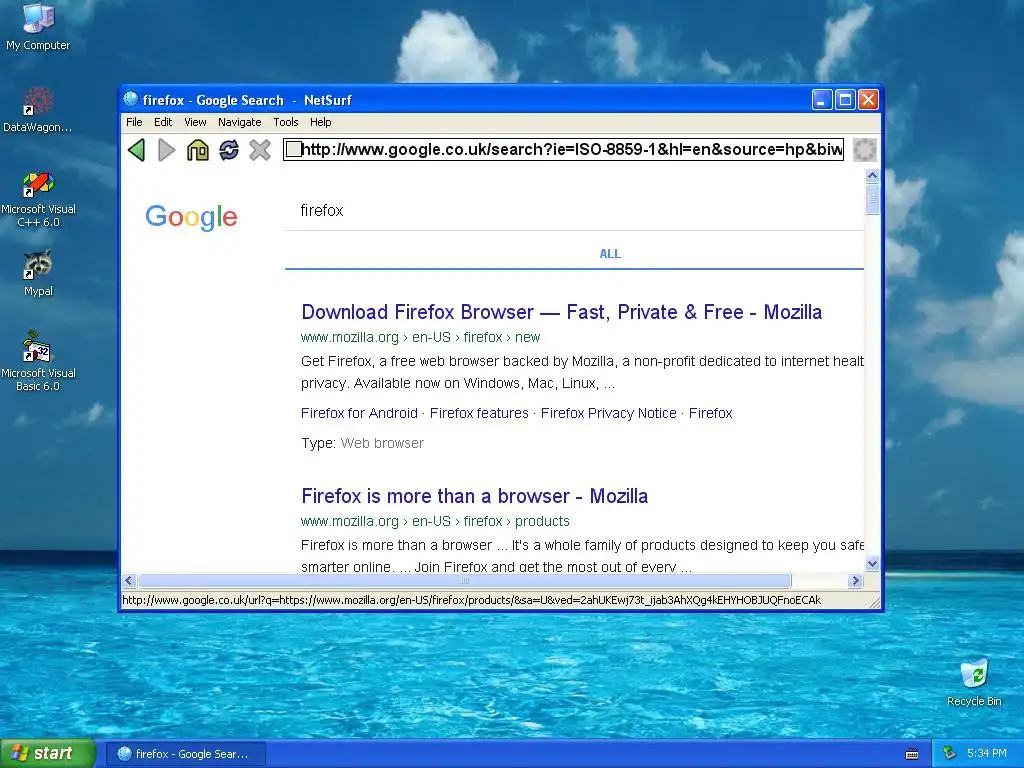Click the horizontal scrollbar right arrow
The image size is (1024, 768).
(856, 581)
